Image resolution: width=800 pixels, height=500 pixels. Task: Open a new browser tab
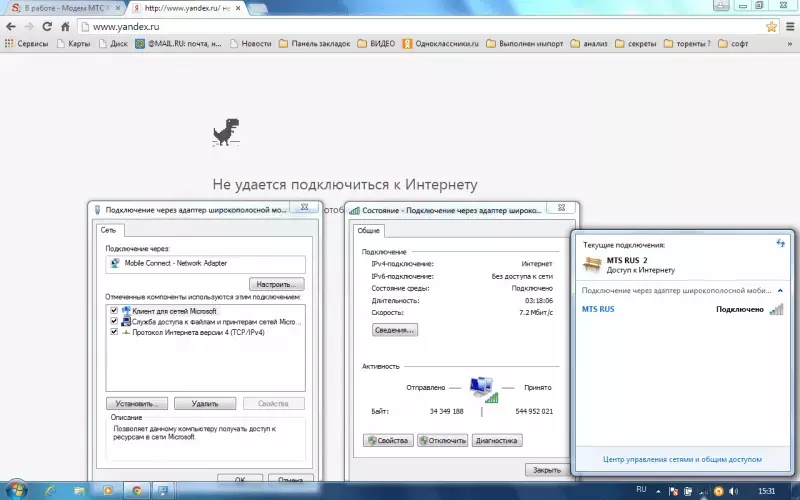257,8
